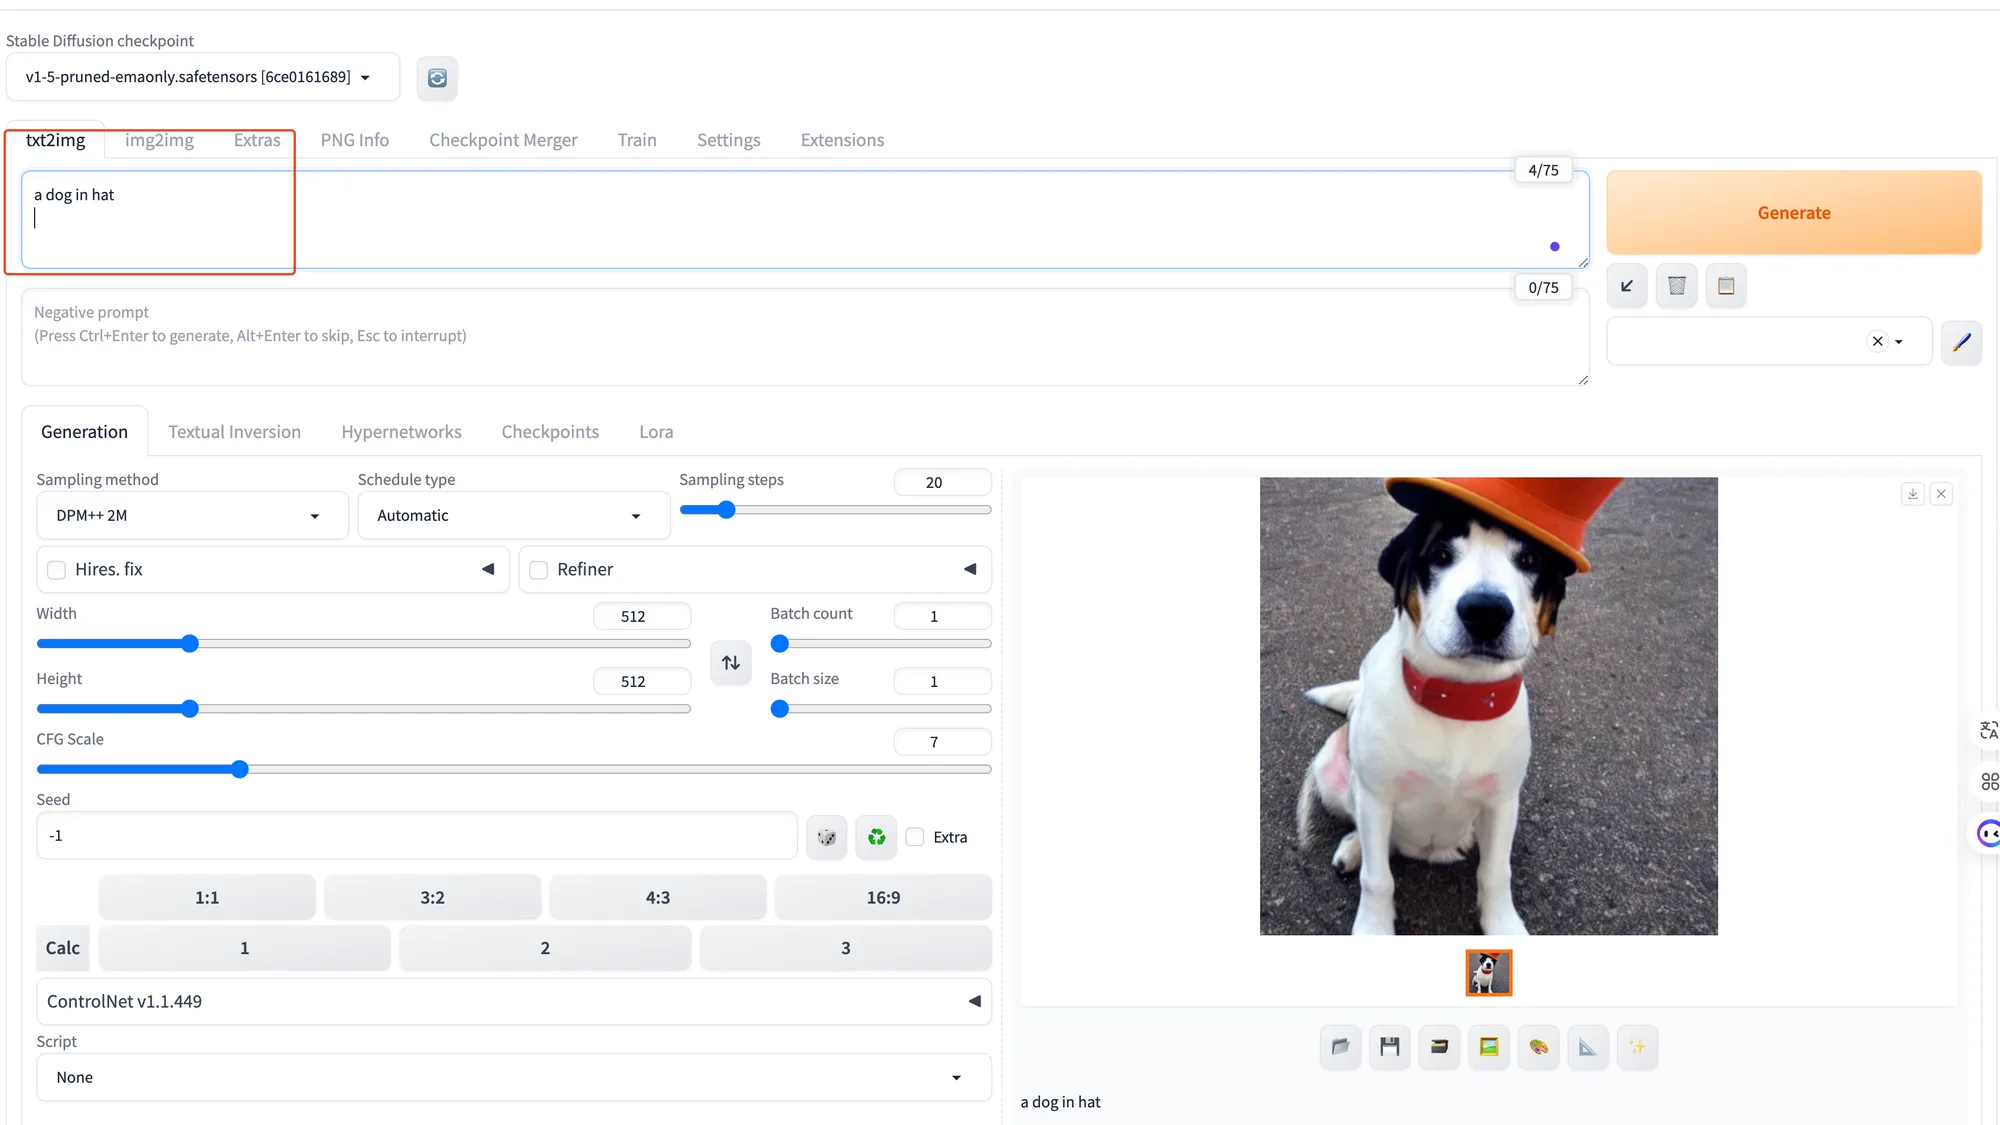Open the Sampling method dropdown
Viewport: 2000px width, 1125px height.
pyautogui.click(x=192, y=516)
